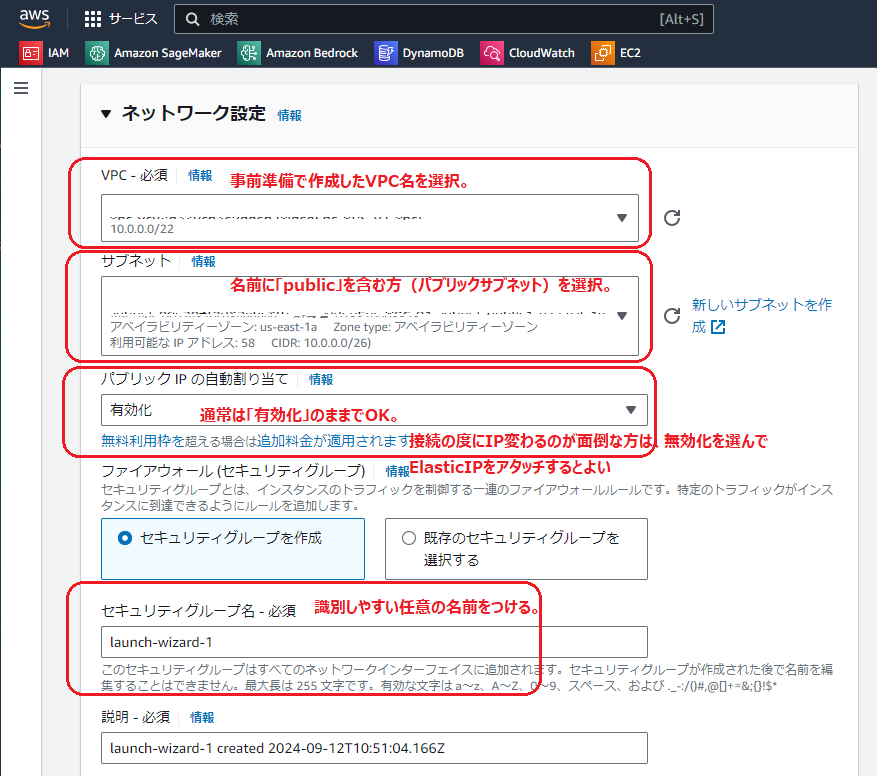Click the search magnifier icon

click(191, 18)
